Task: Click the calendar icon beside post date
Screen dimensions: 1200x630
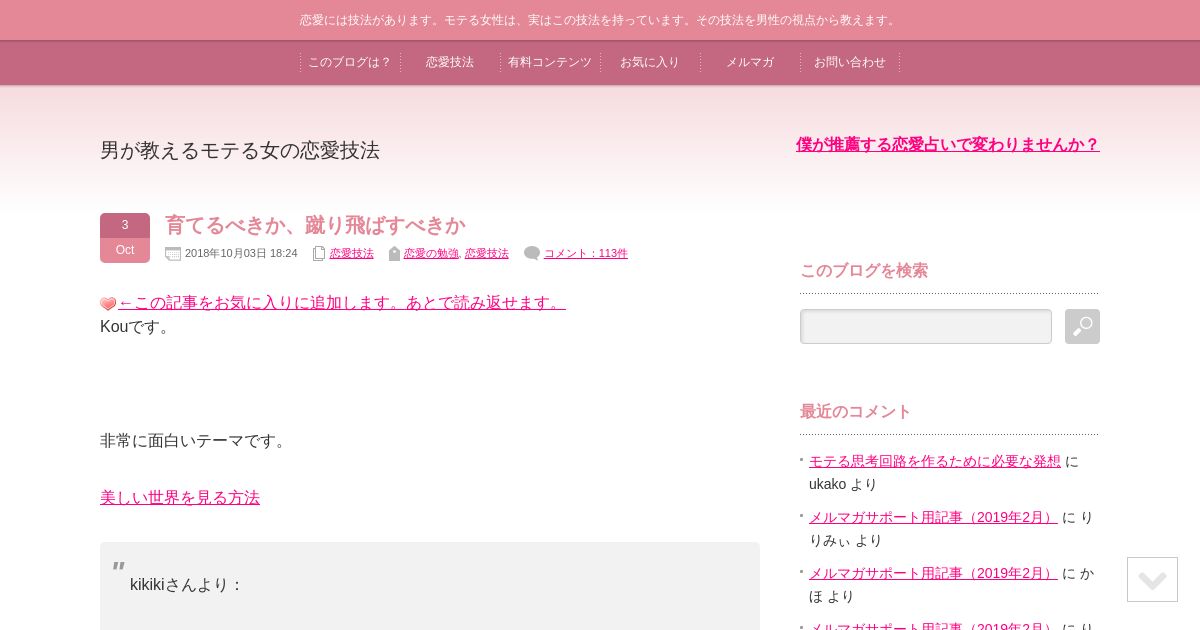Action: [173, 254]
